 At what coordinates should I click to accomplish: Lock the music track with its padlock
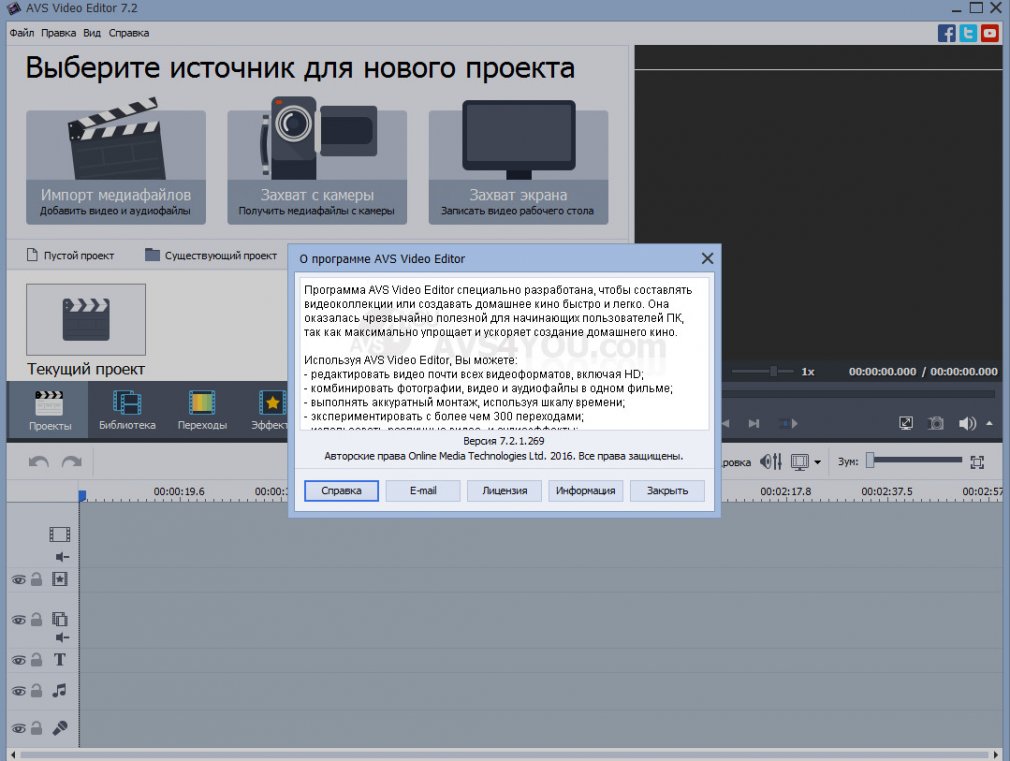click(37, 691)
